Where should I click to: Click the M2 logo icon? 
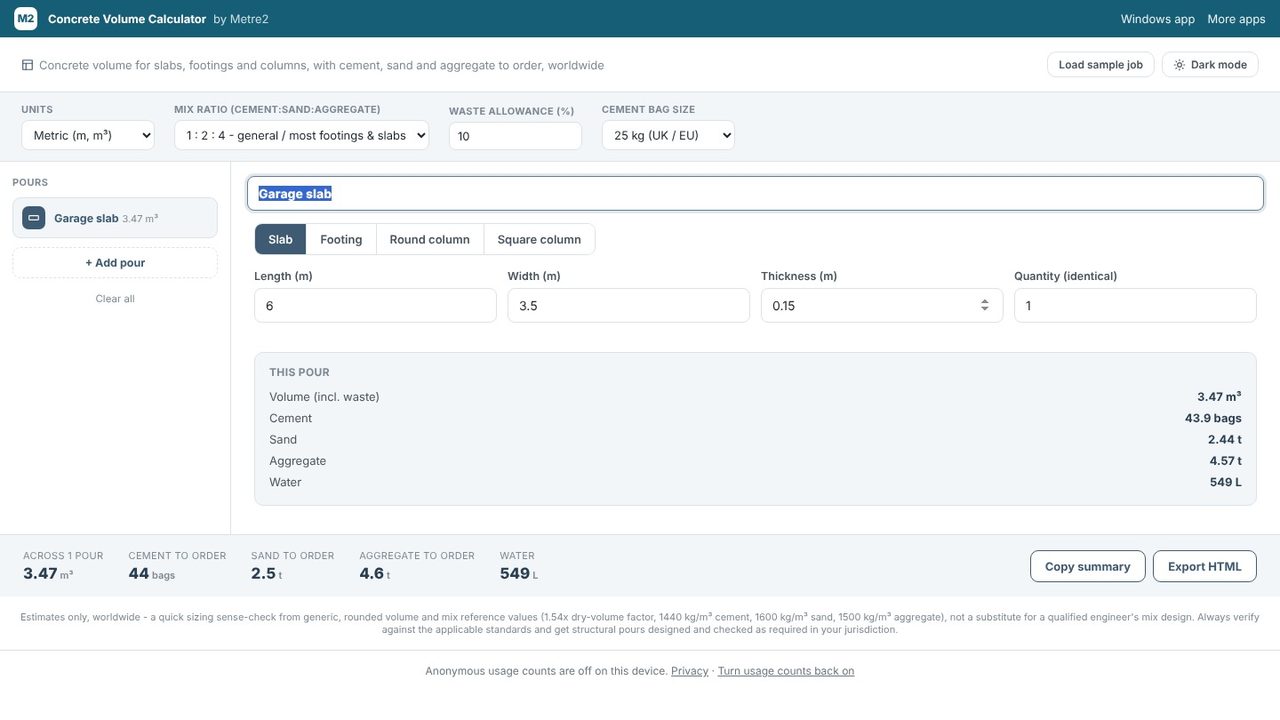[x=25, y=18]
